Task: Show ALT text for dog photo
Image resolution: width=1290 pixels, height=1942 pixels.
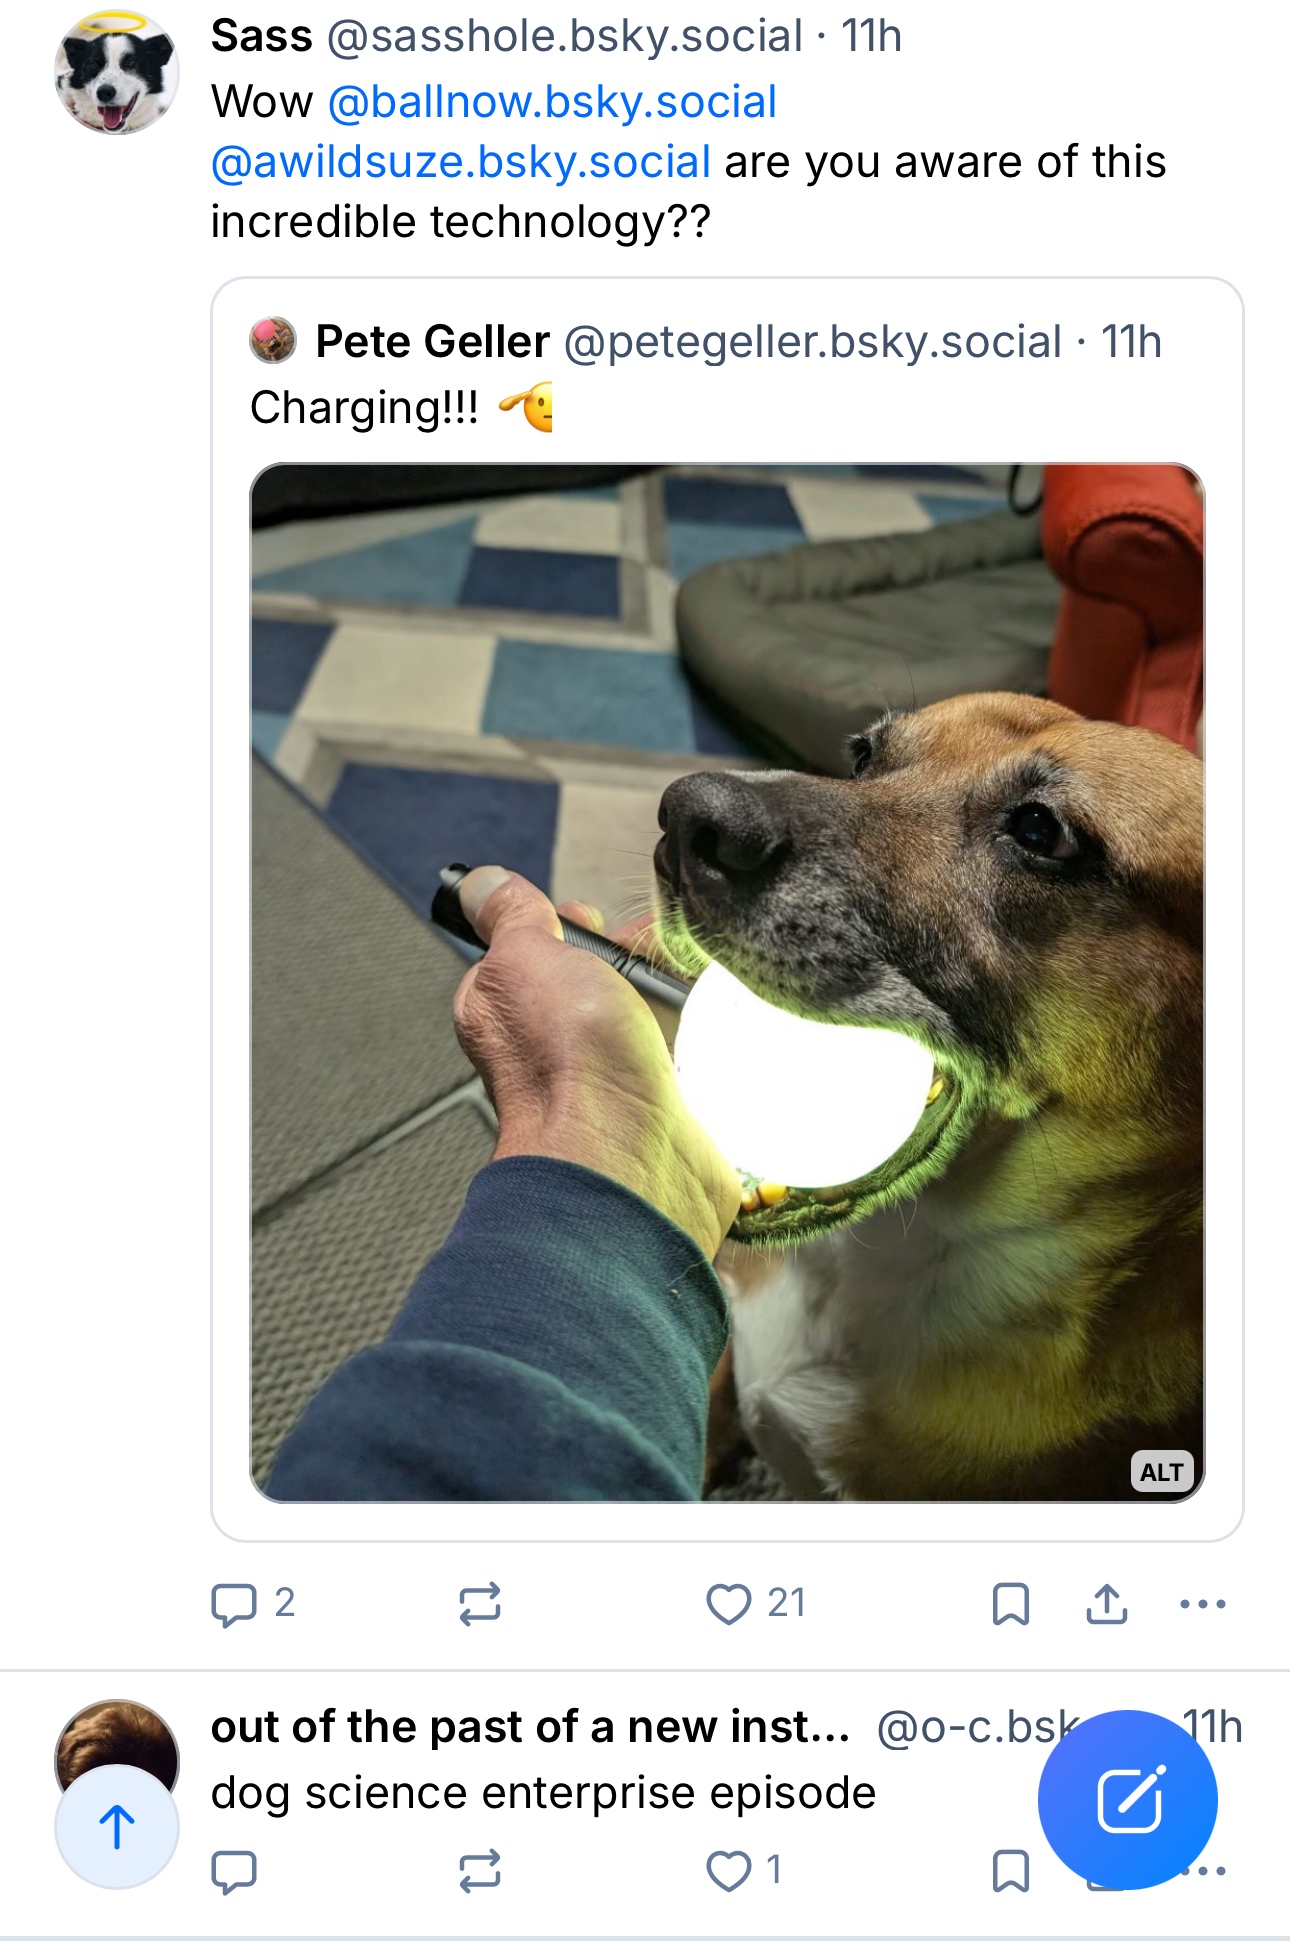Action: click(1161, 1472)
